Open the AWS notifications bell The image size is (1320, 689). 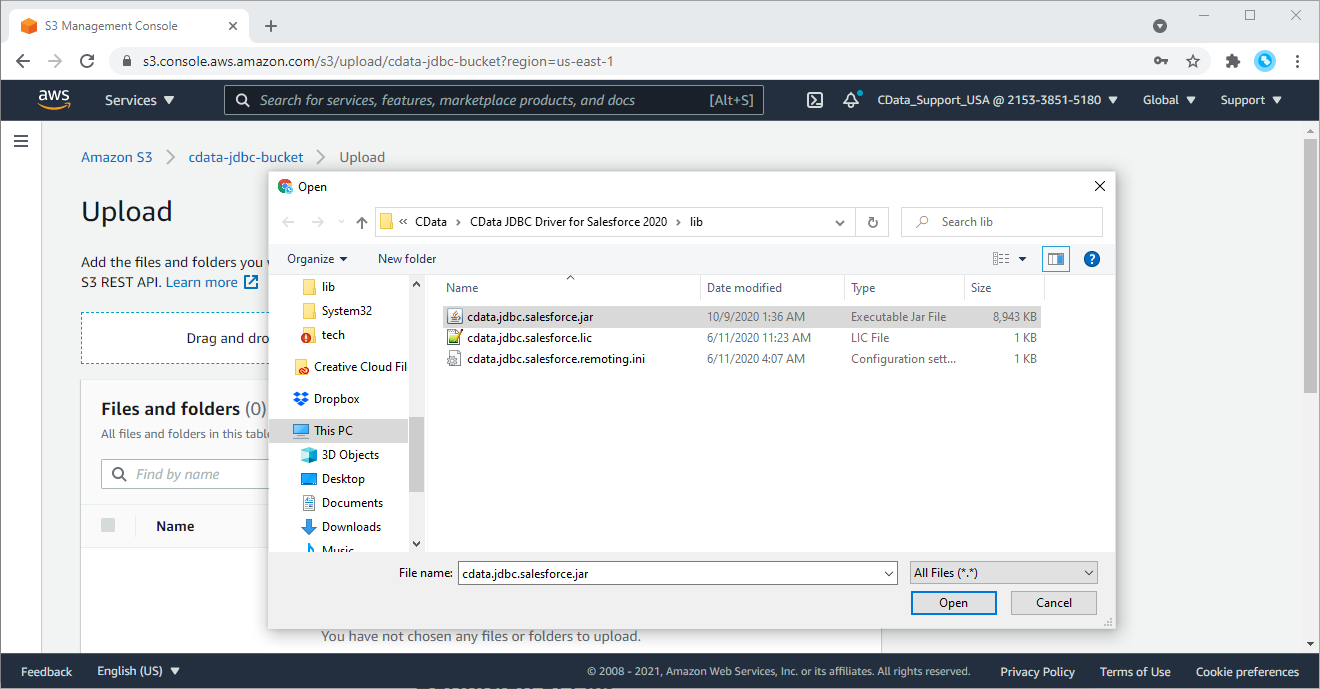pyautogui.click(x=851, y=100)
